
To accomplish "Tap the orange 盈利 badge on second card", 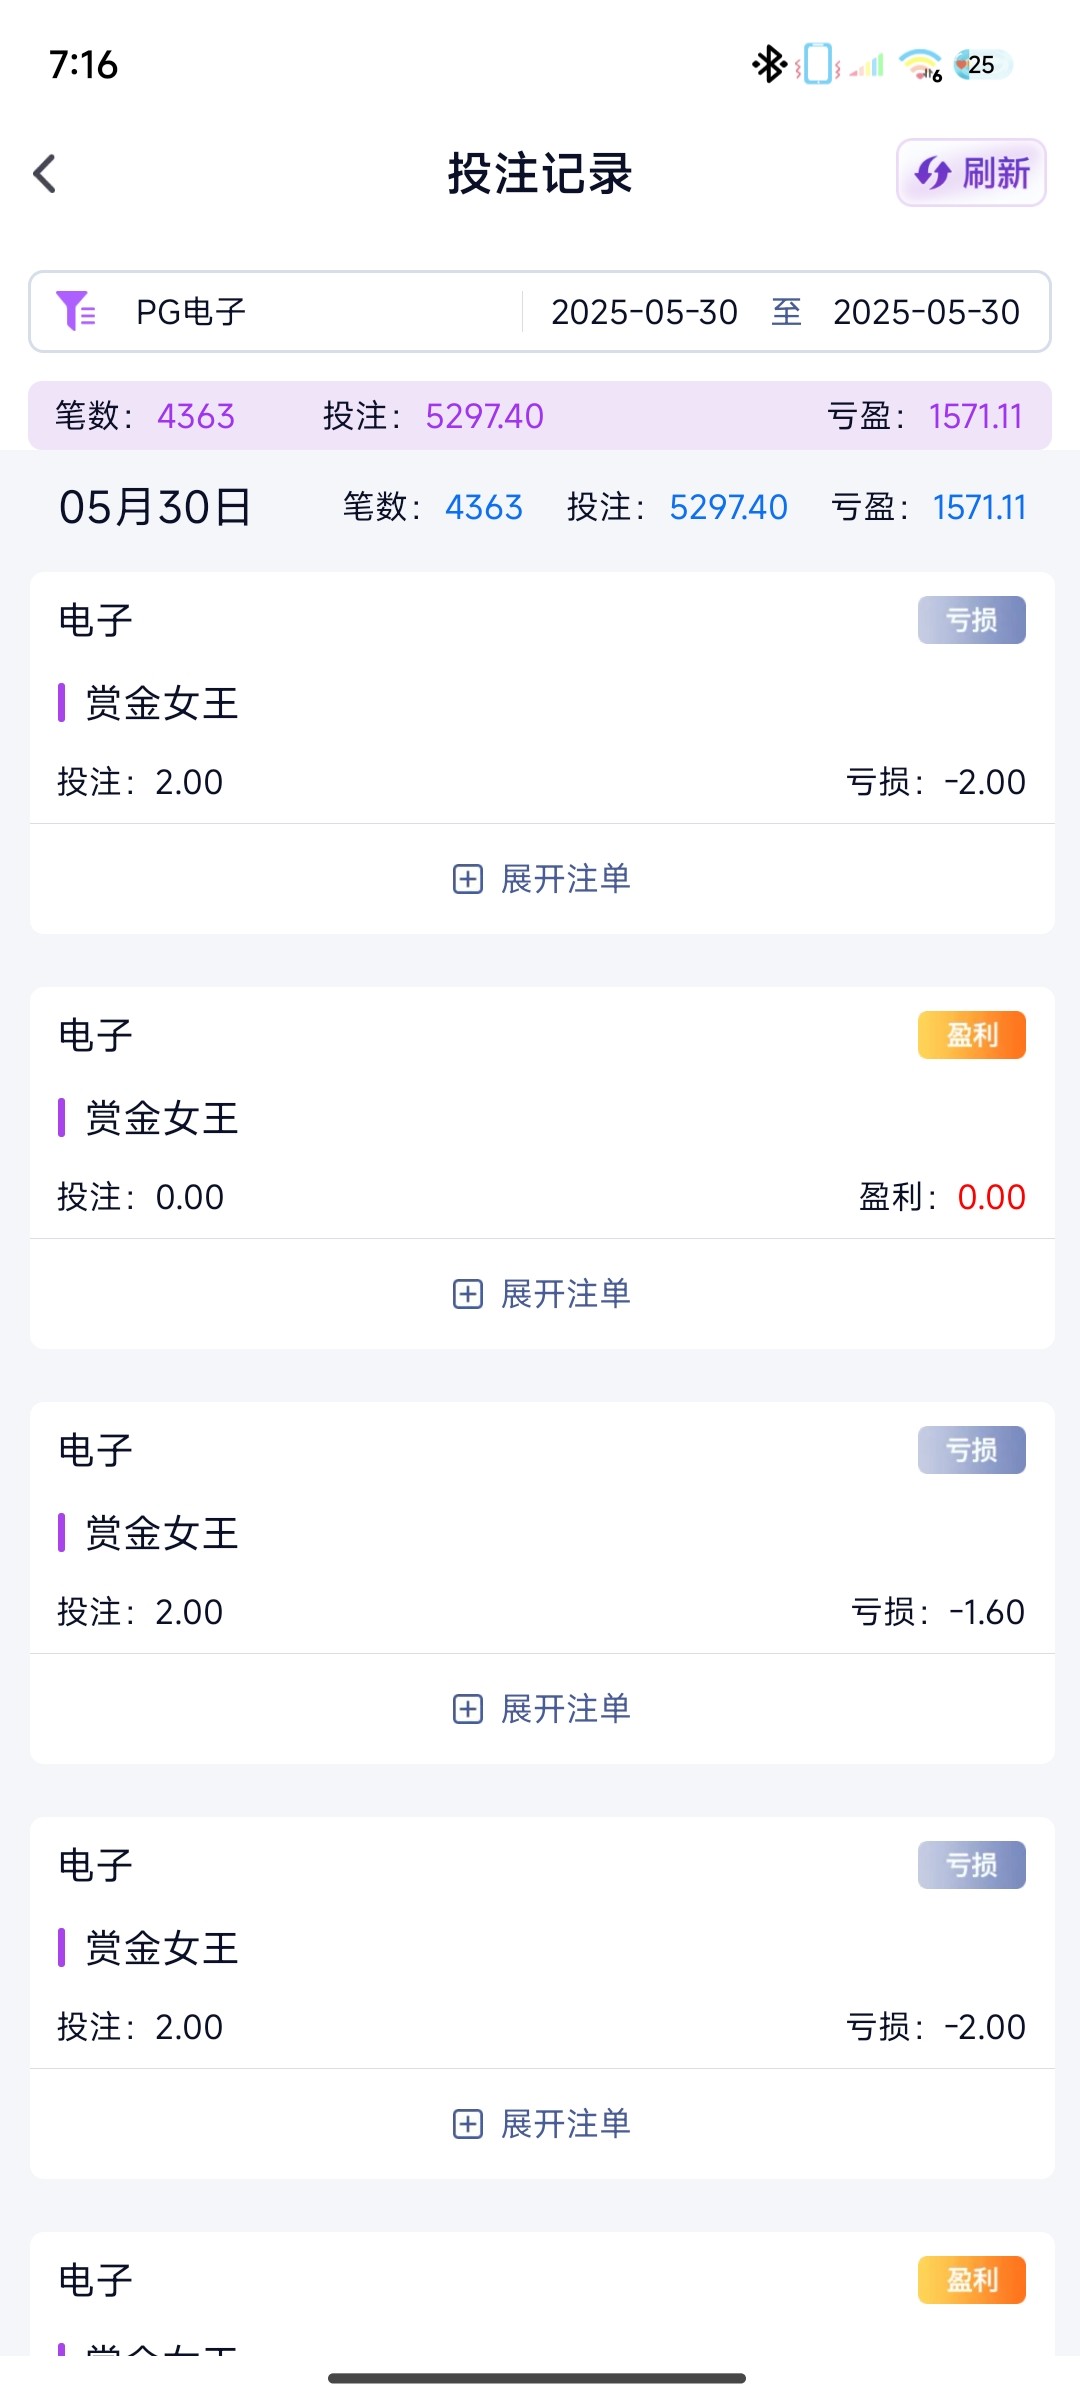I will coord(971,1035).
